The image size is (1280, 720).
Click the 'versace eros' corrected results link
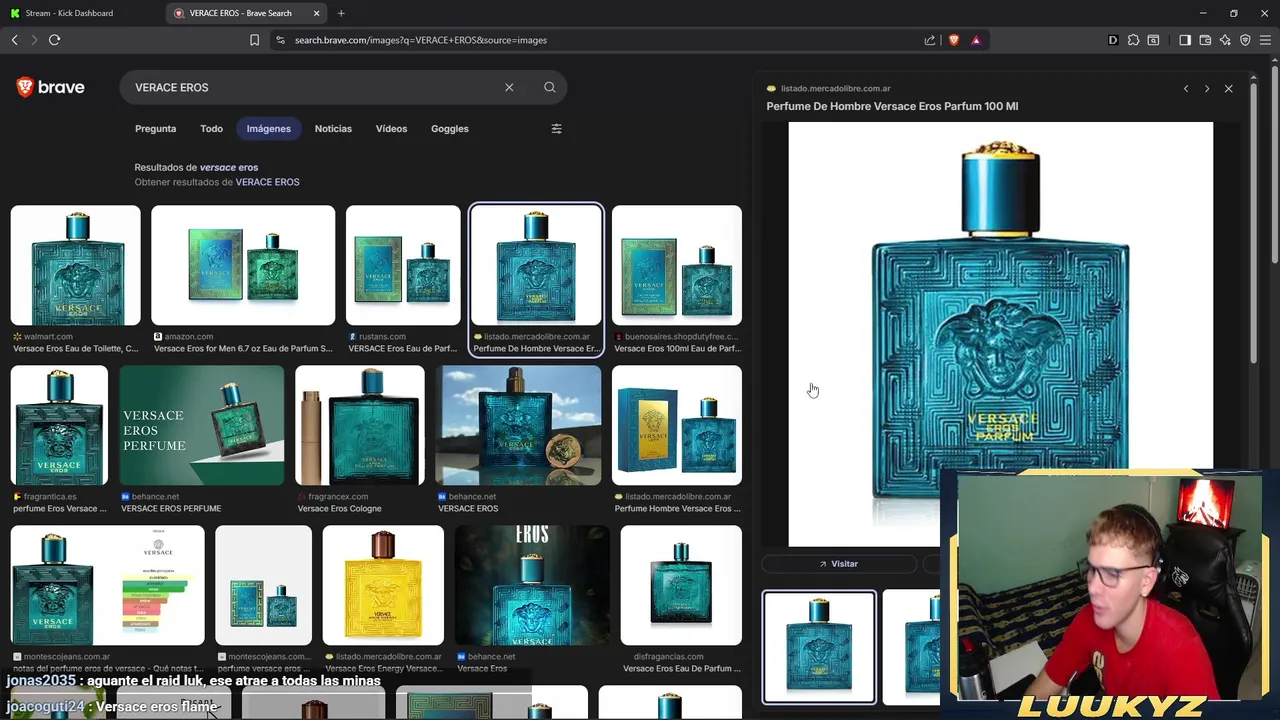[x=229, y=167]
